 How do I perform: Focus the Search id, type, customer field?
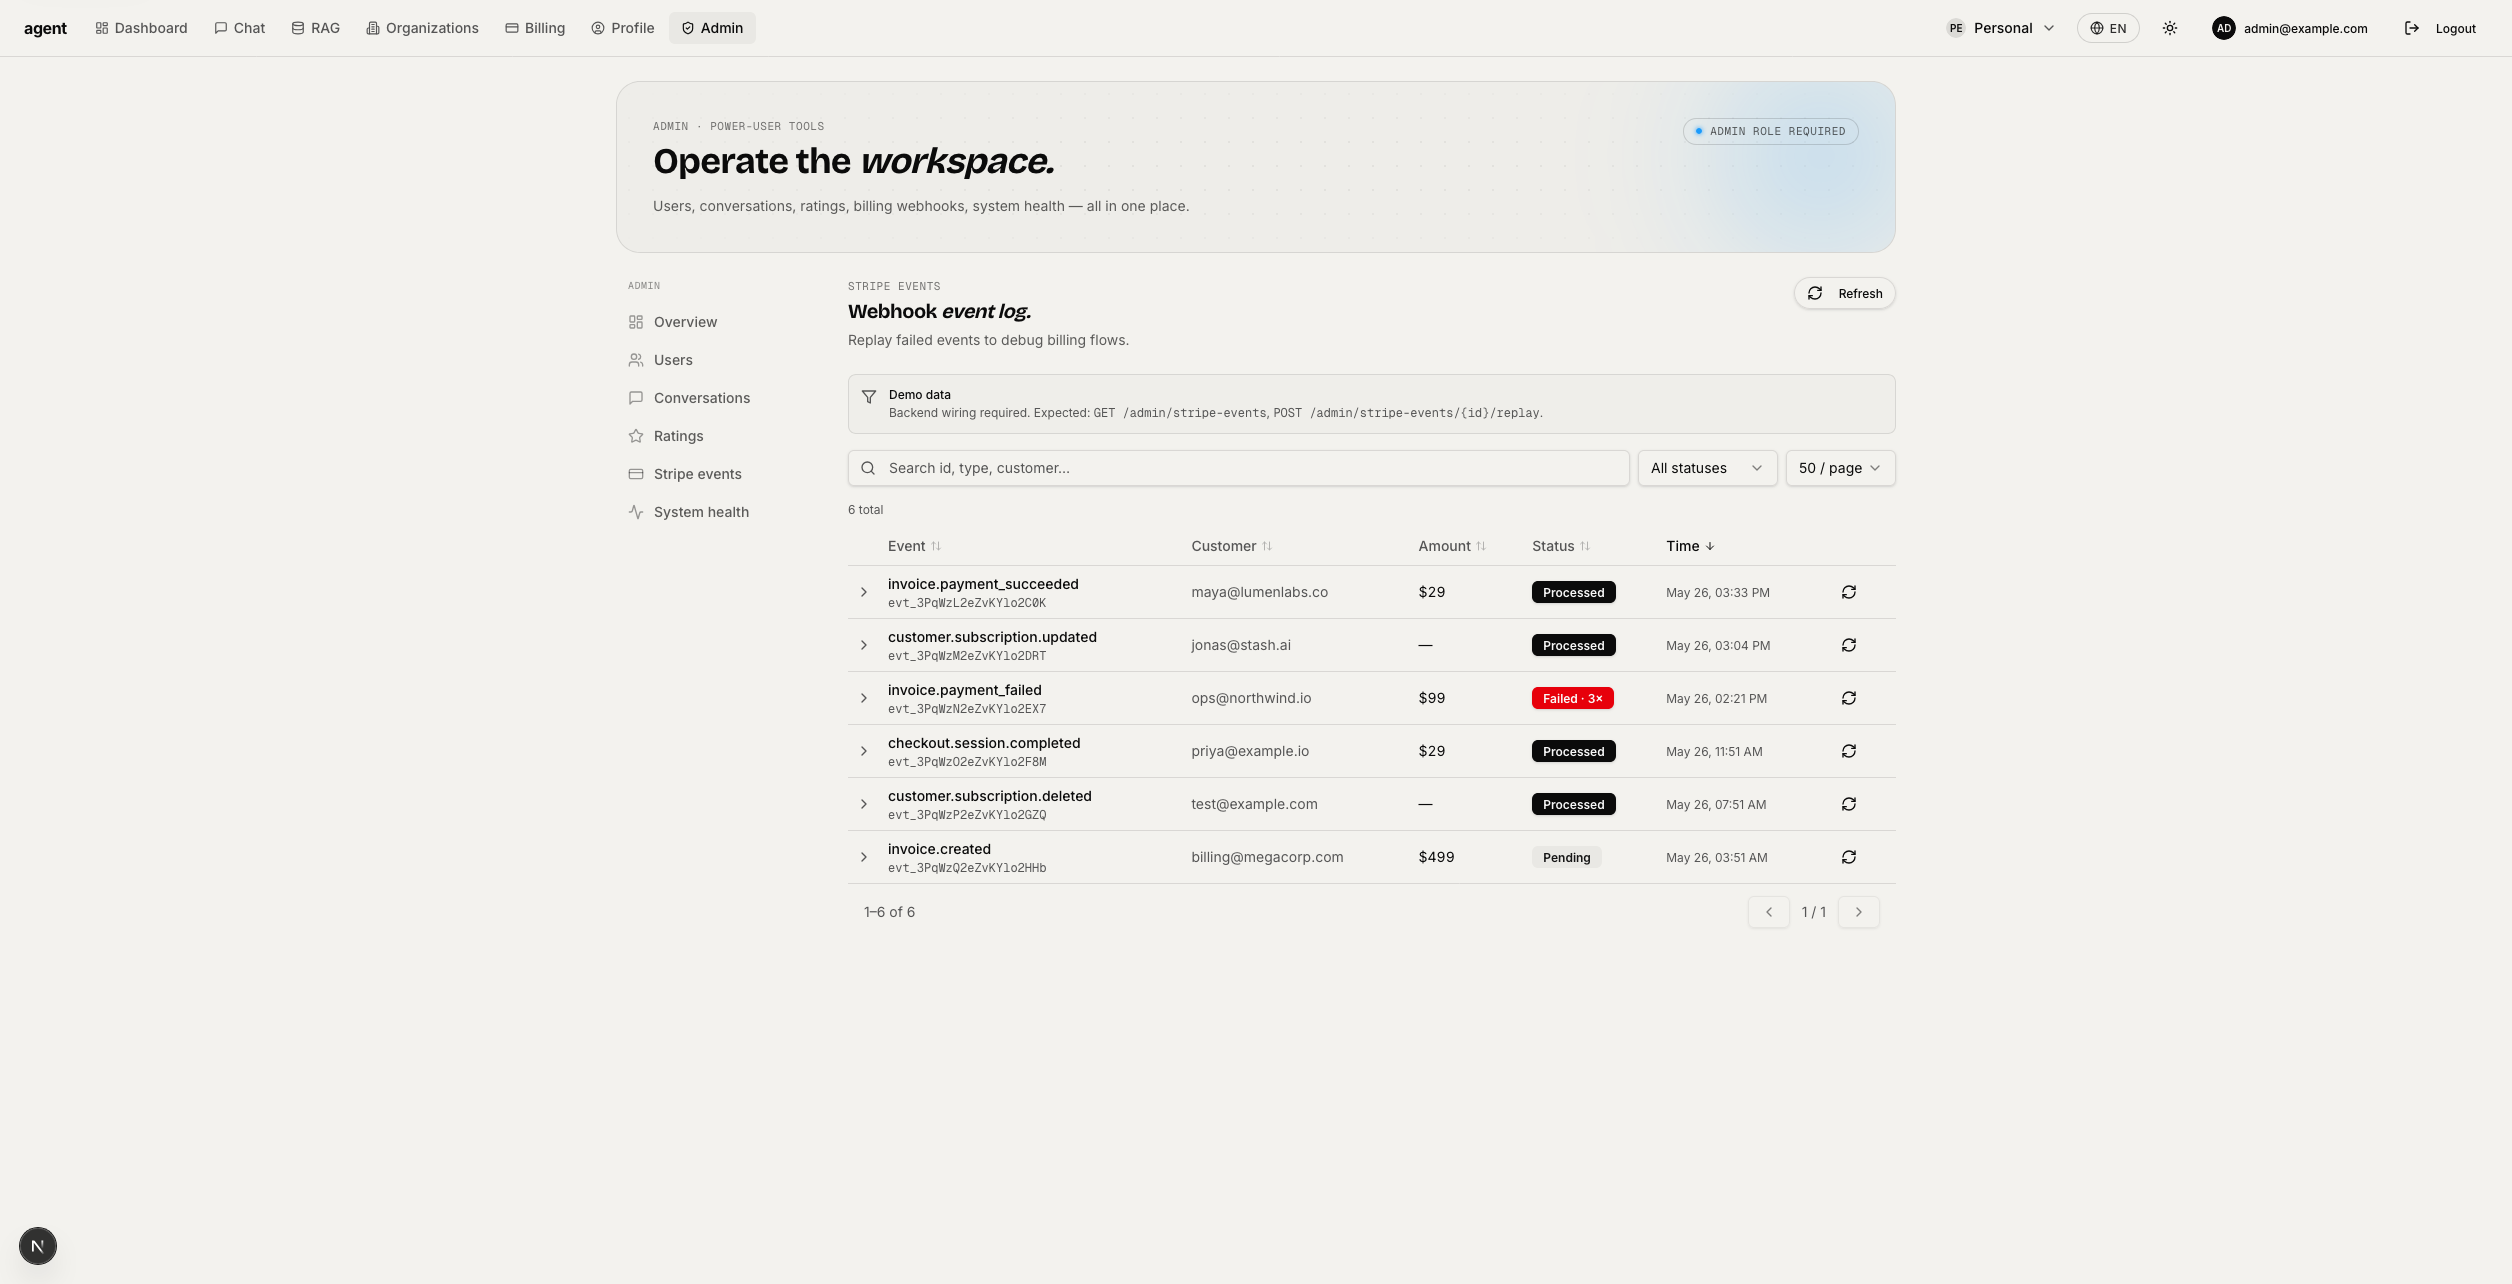click(x=1238, y=468)
